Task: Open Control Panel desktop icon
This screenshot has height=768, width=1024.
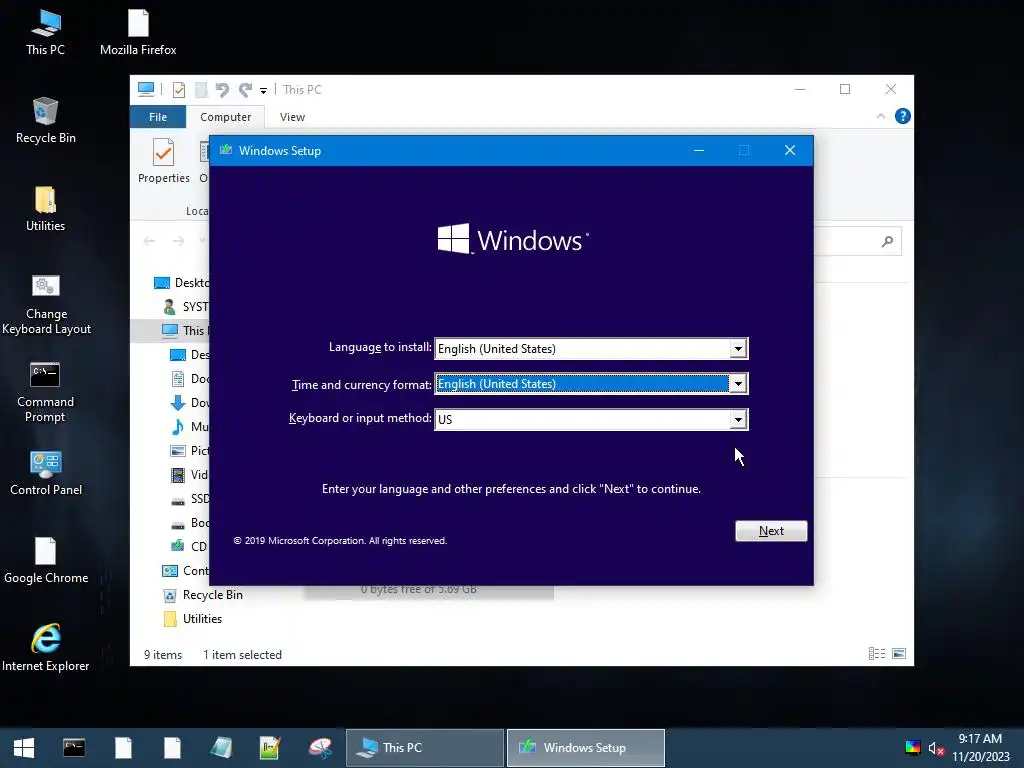Action: pos(46,473)
